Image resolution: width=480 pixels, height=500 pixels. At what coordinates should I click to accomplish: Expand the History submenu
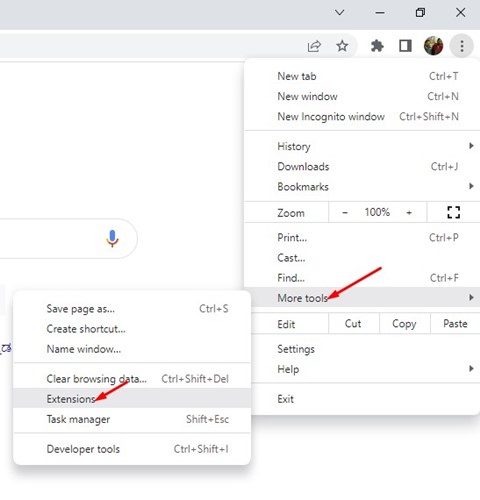click(x=362, y=146)
